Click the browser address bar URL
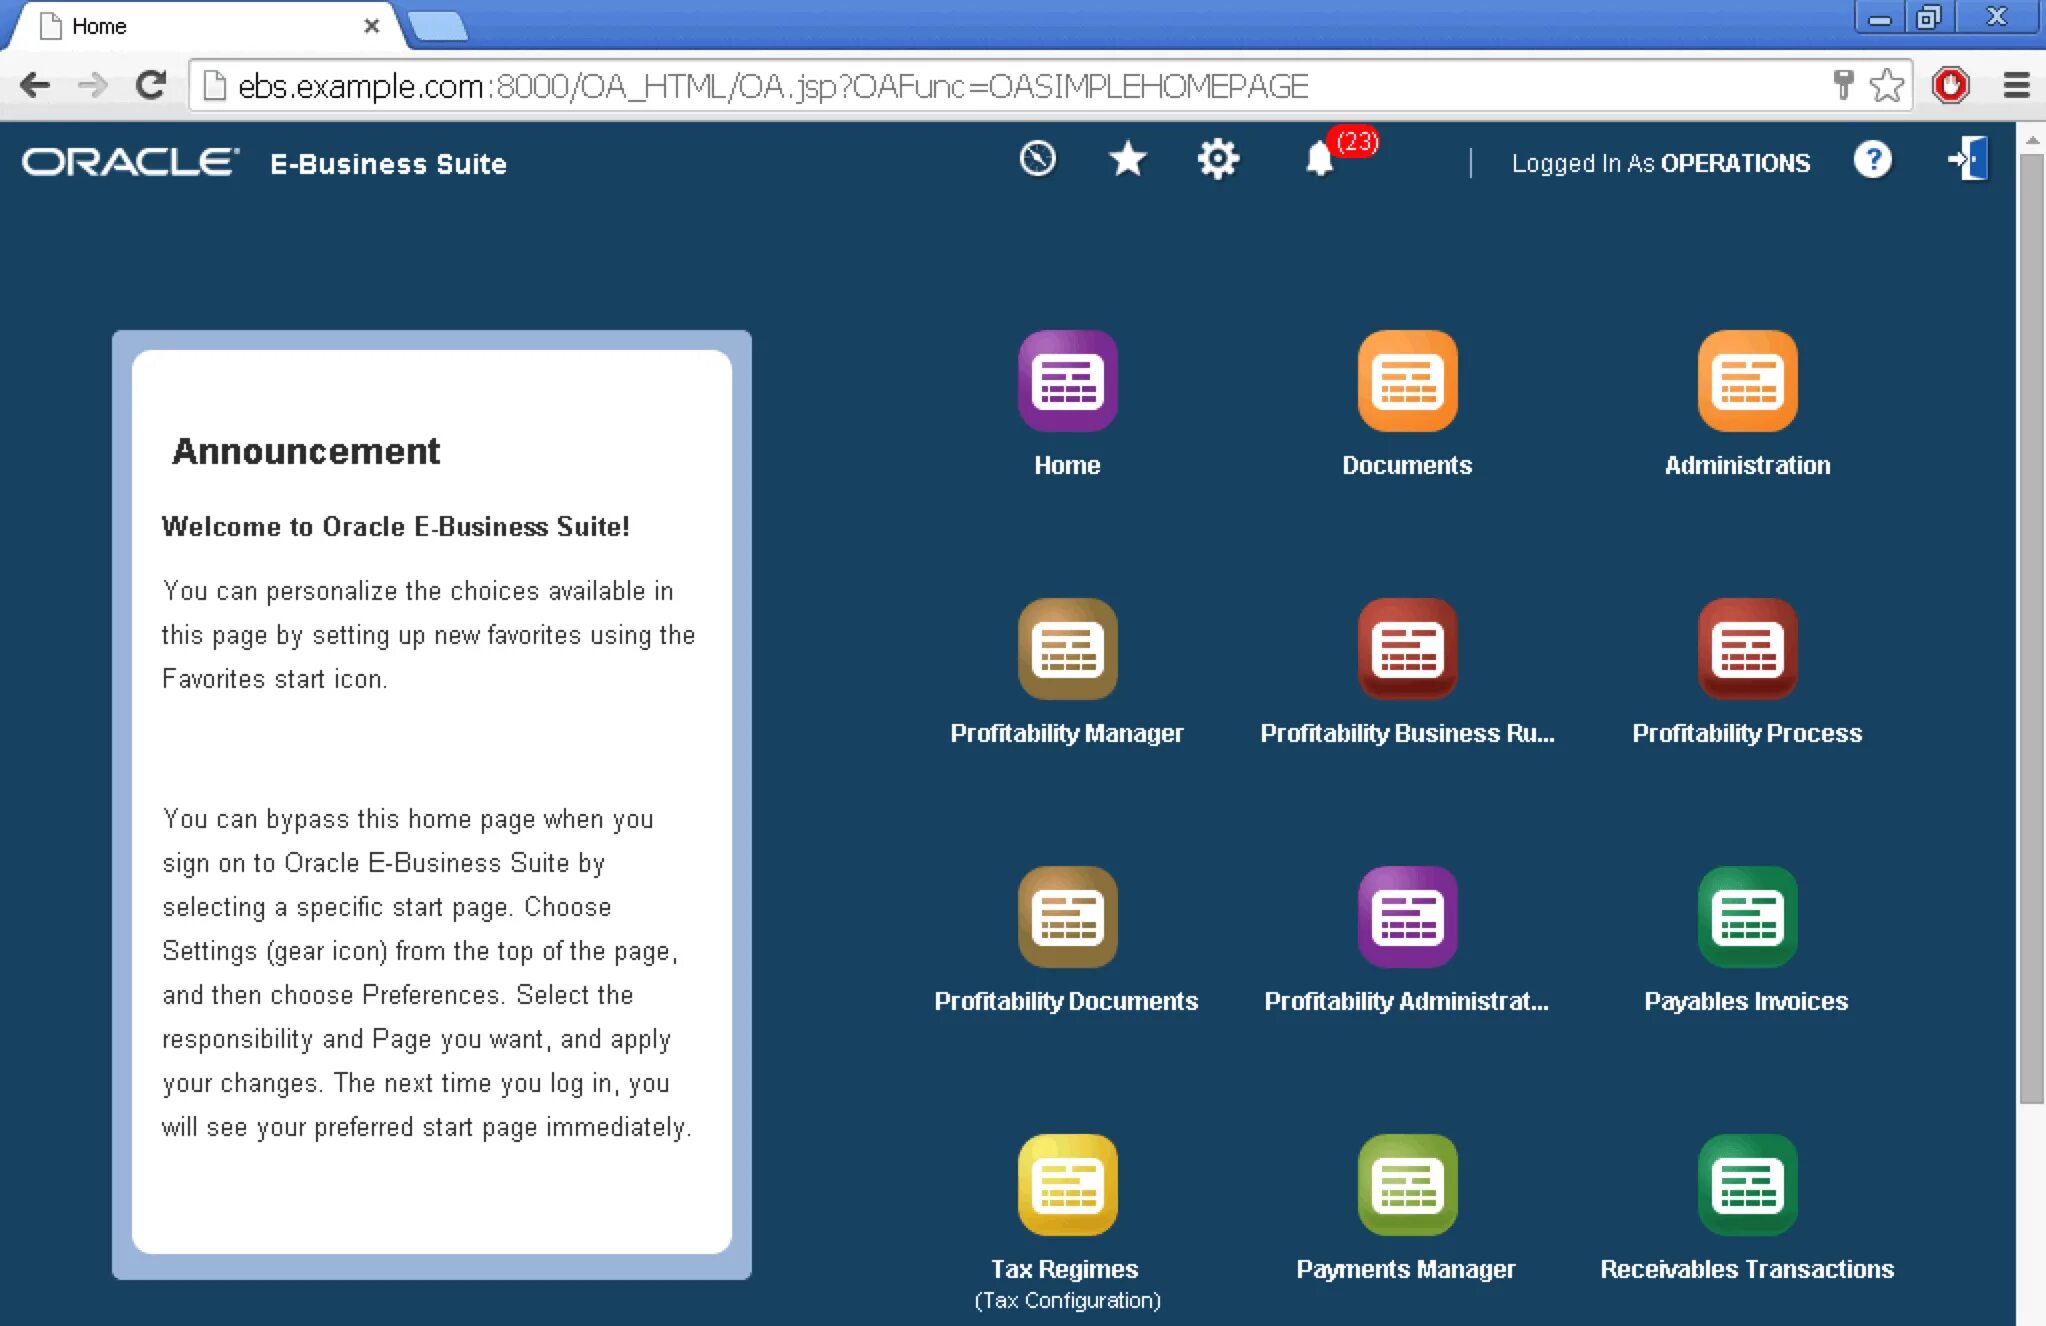 (770, 86)
